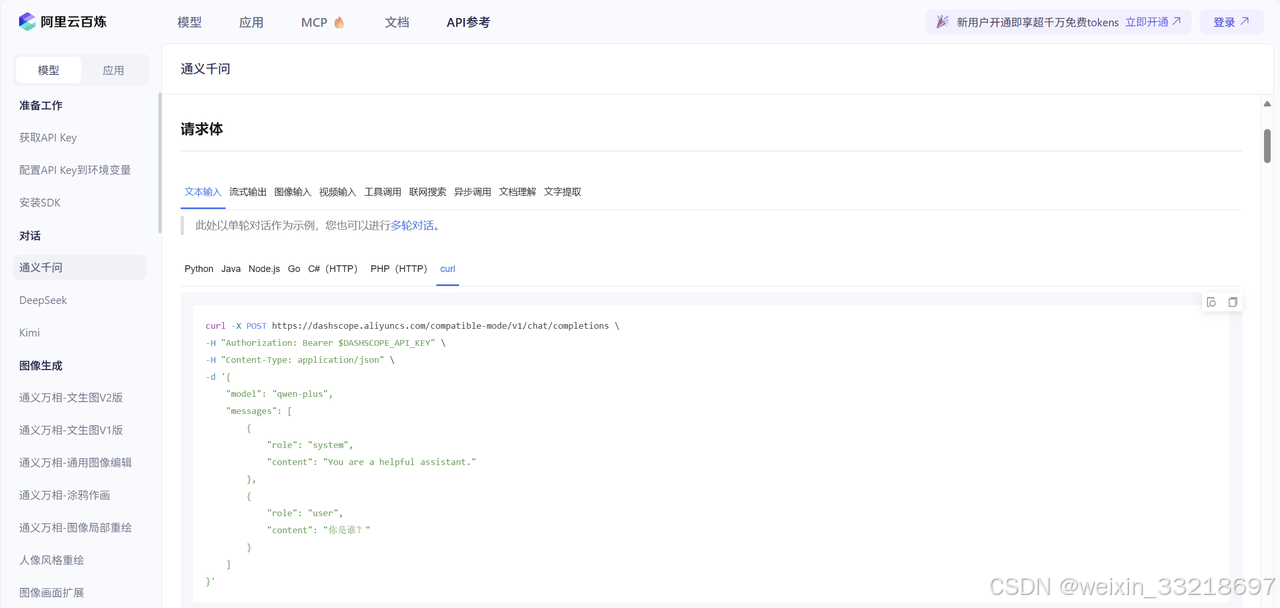This screenshot has height=608, width=1280.
Task: Switch code sample to Go
Action: tap(294, 269)
